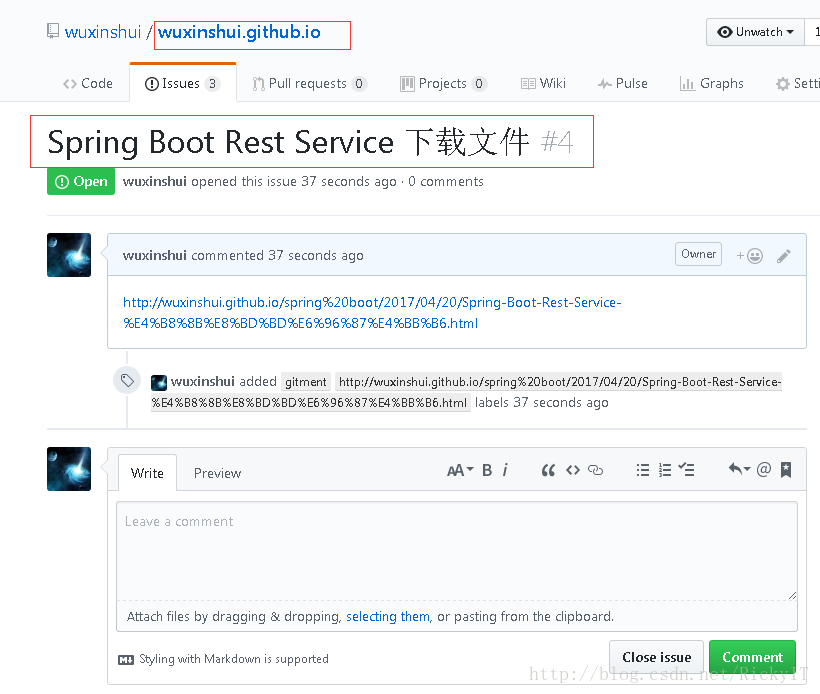
Task: Click the green Open issue status badge
Action: pos(81,181)
